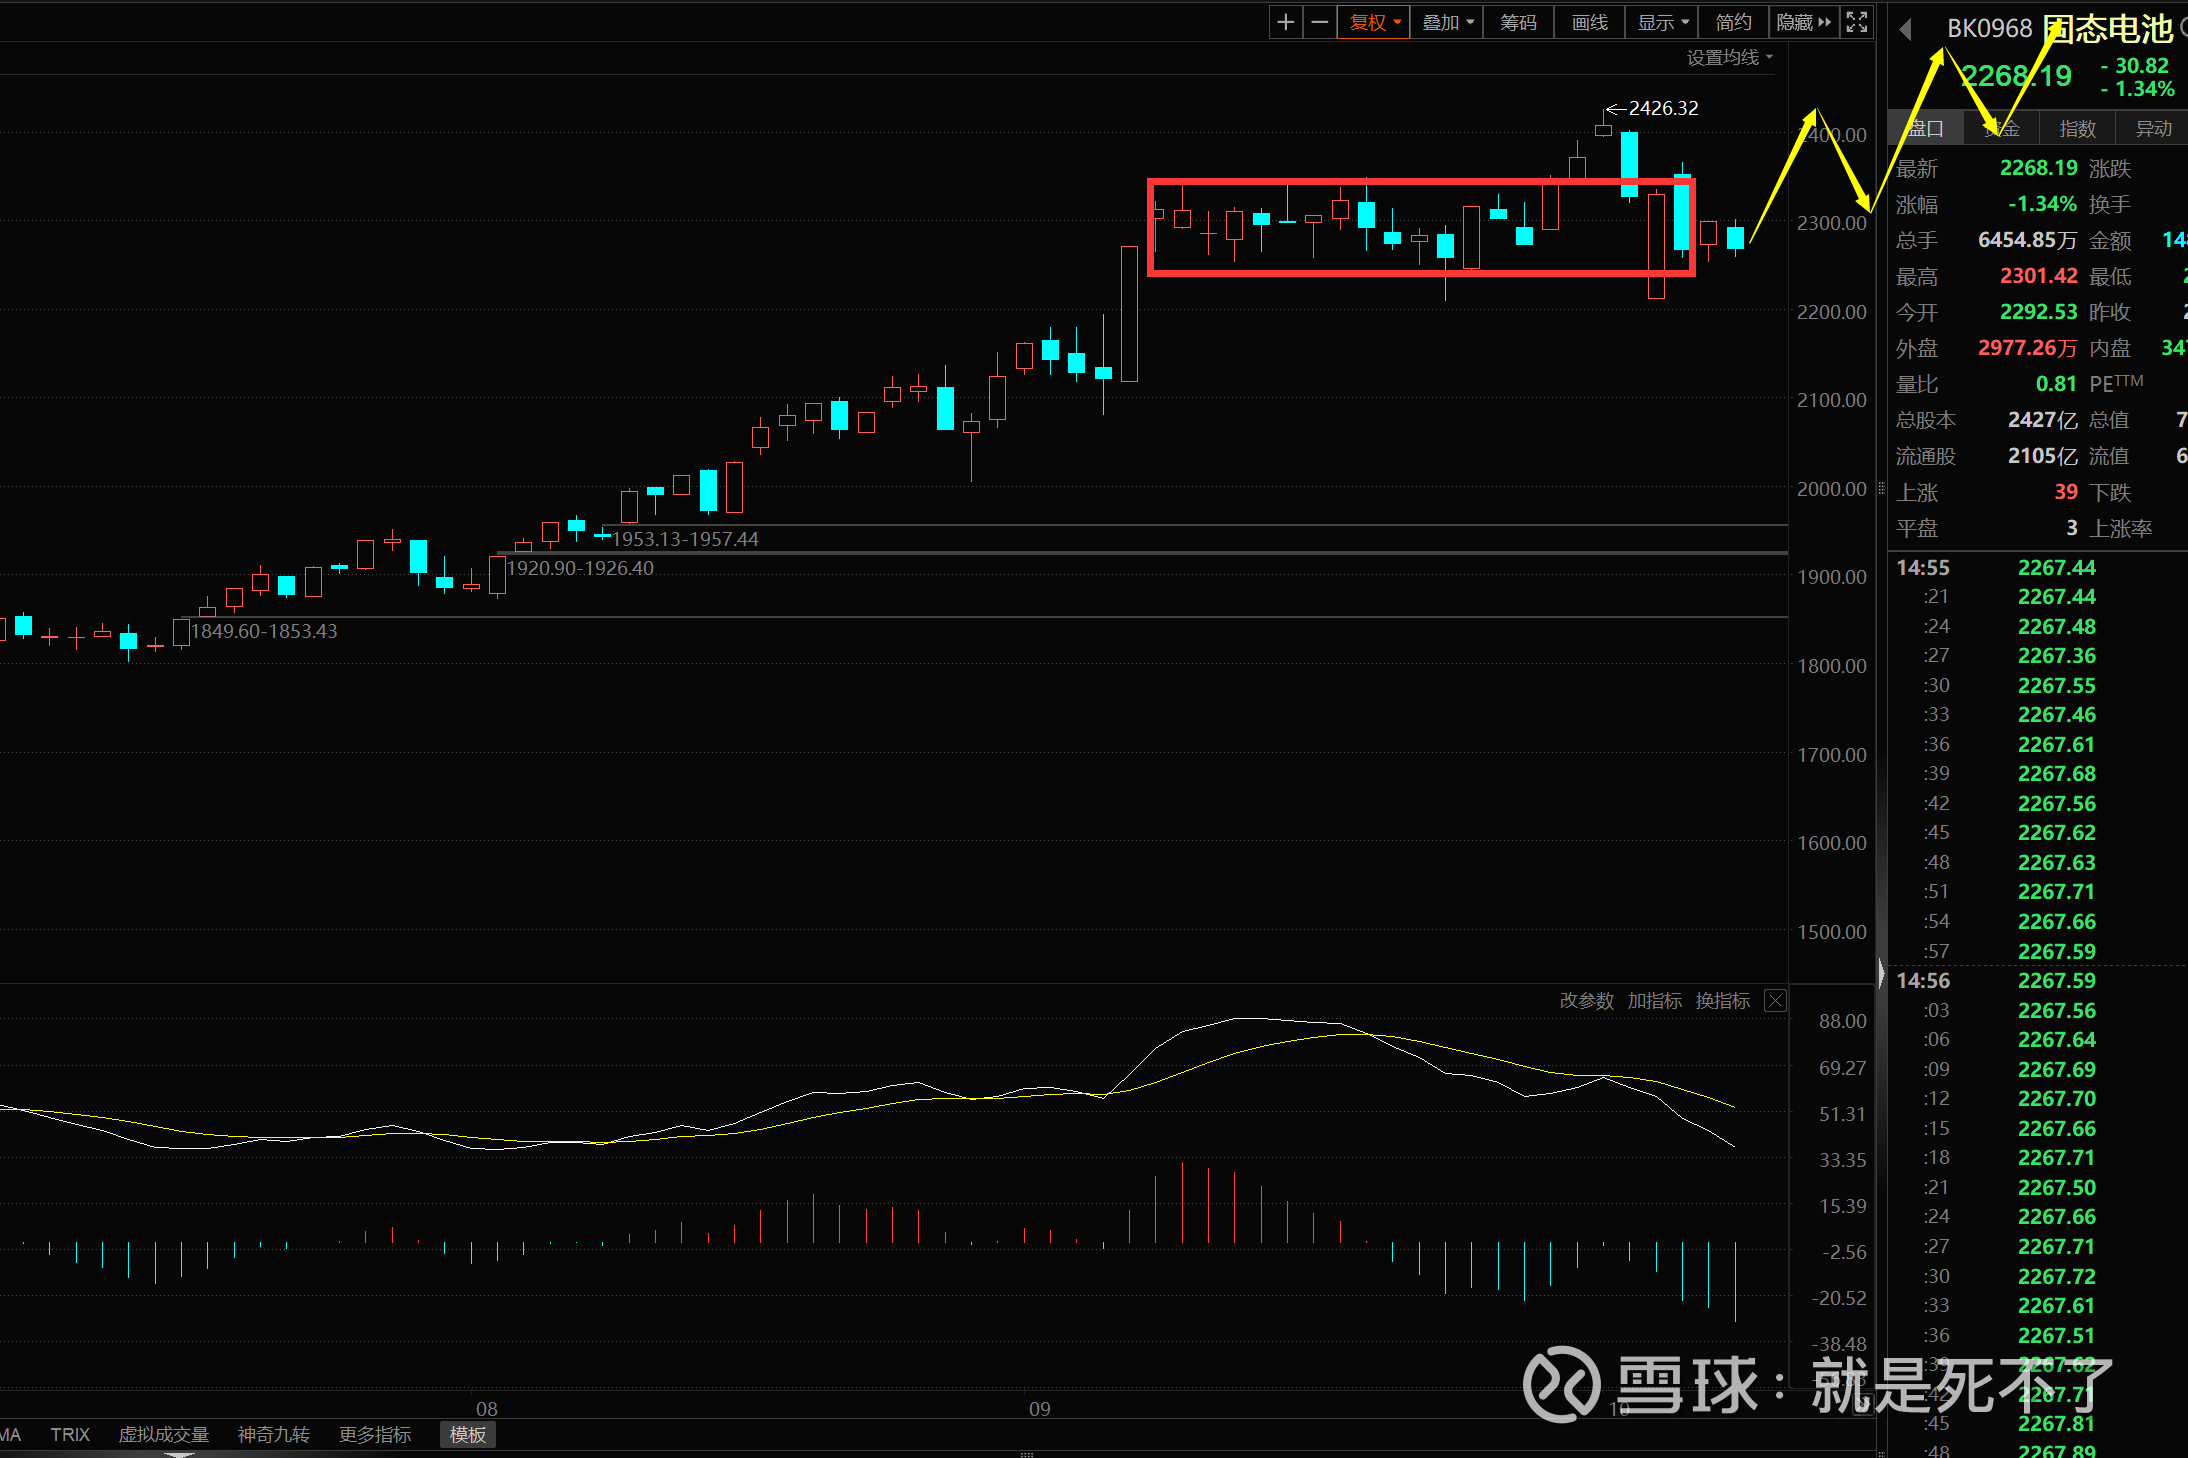Select the TRIX indicator tab
This screenshot has height=1458, width=2188.
point(70,1435)
